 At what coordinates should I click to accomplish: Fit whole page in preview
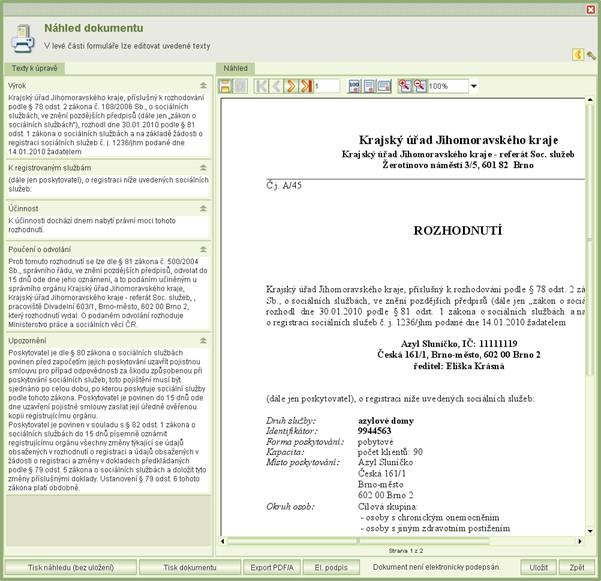[x=369, y=86]
